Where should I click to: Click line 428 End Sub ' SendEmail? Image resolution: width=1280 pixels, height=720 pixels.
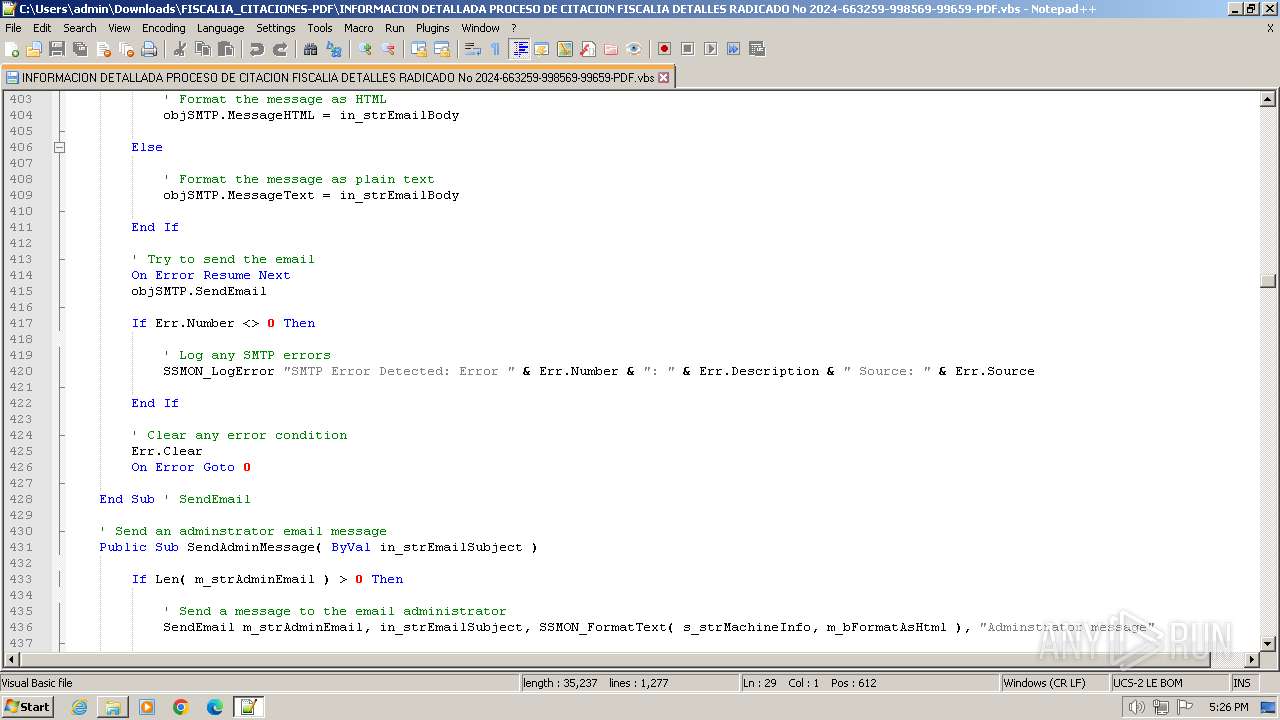pyautogui.click(x=175, y=499)
